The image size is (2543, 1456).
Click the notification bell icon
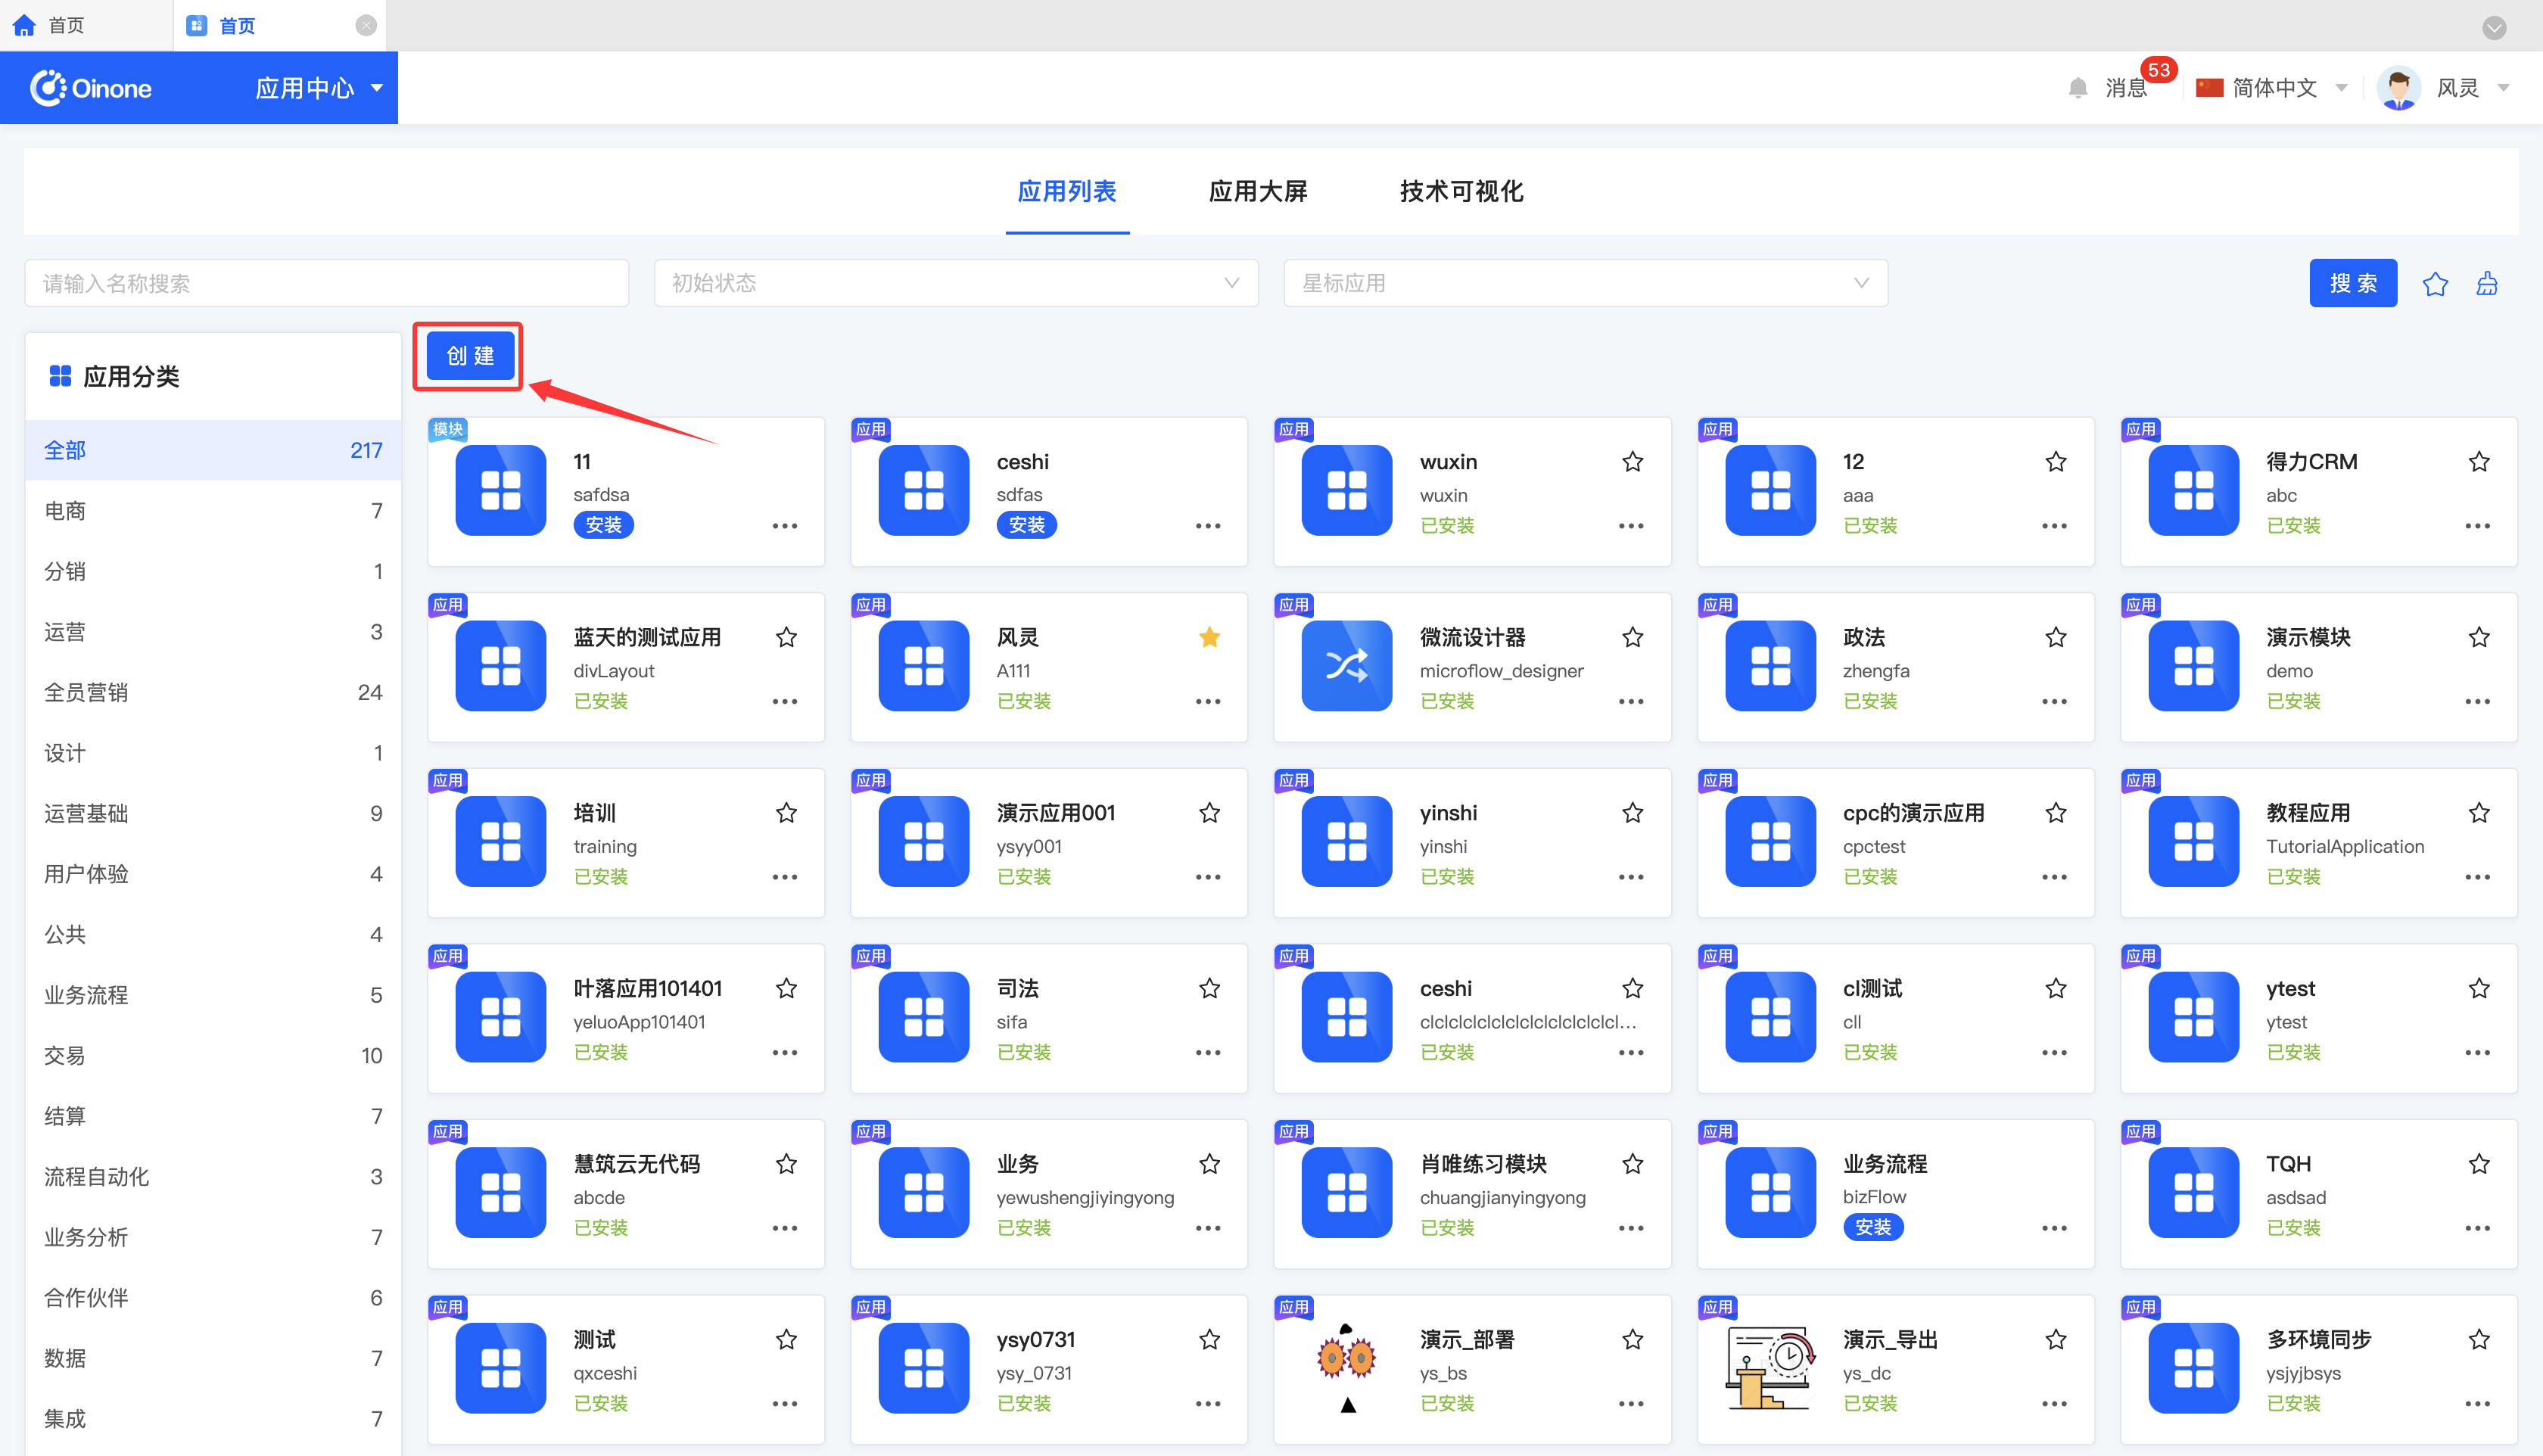[2078, 88]
